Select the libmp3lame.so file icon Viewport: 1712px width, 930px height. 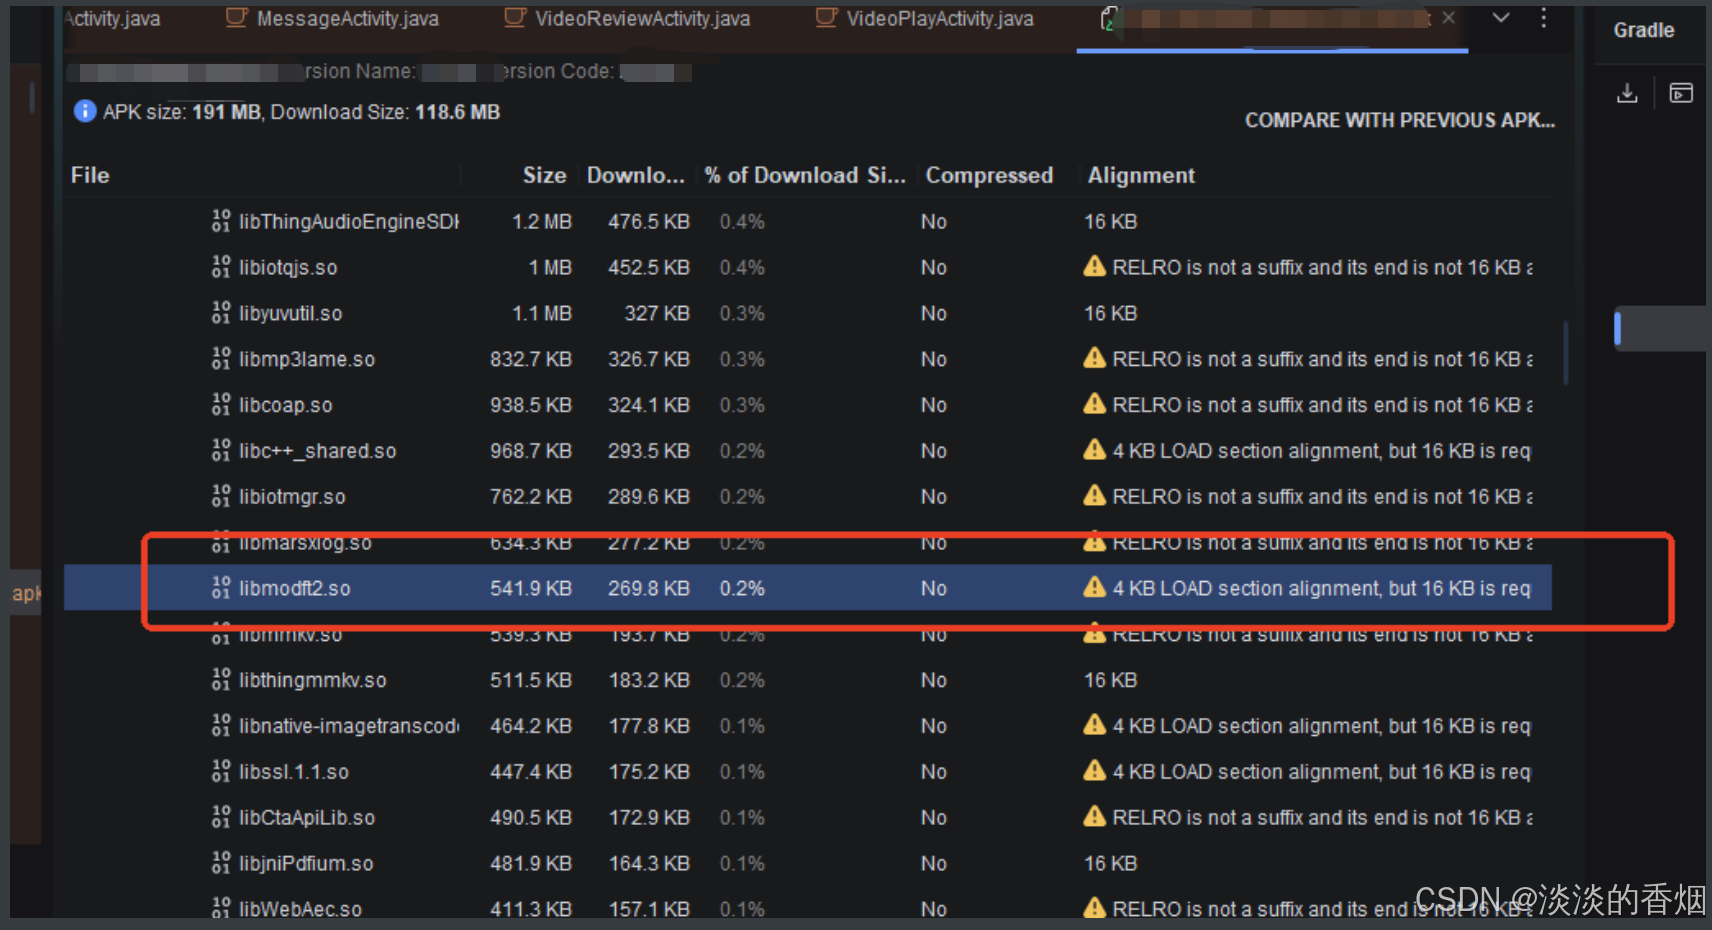pyautogui.click(x=221, y=359)
